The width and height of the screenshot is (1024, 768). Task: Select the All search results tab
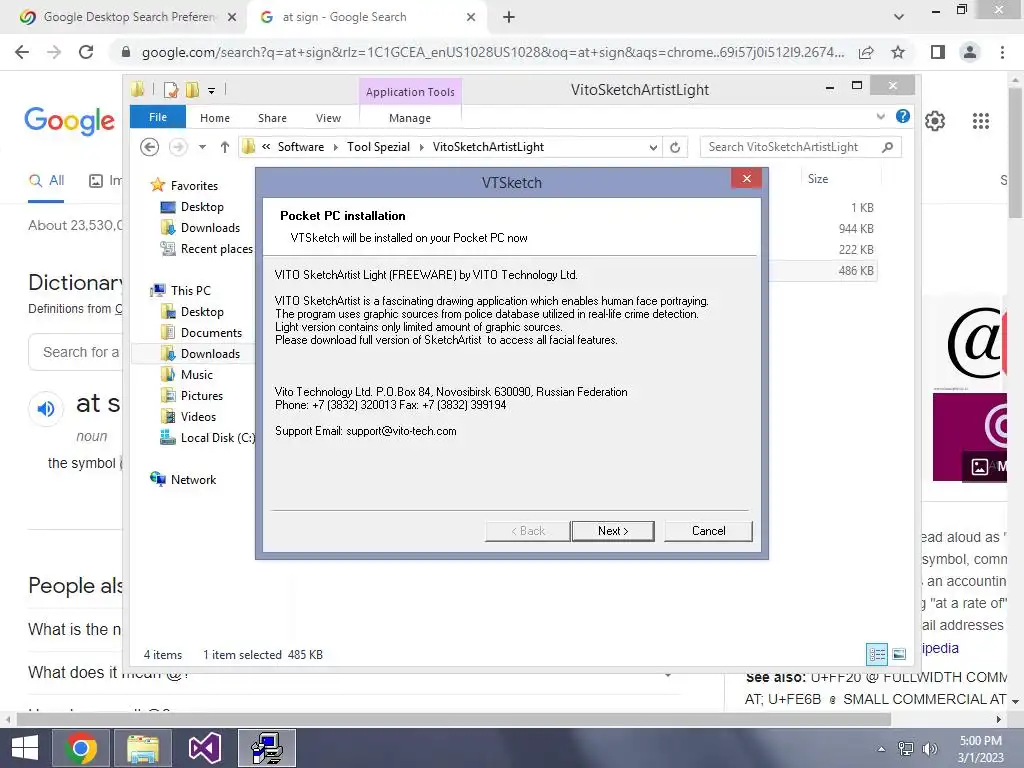point(46,181)
